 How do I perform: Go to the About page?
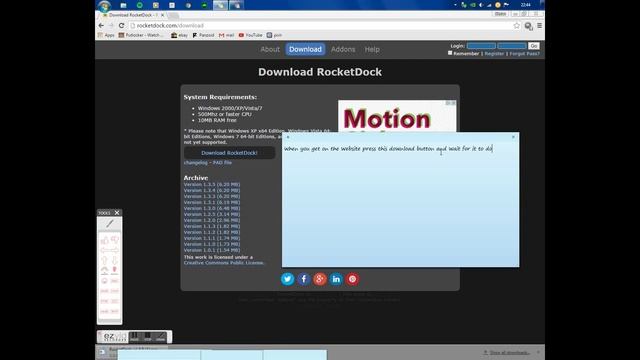(x=270, y=49)
